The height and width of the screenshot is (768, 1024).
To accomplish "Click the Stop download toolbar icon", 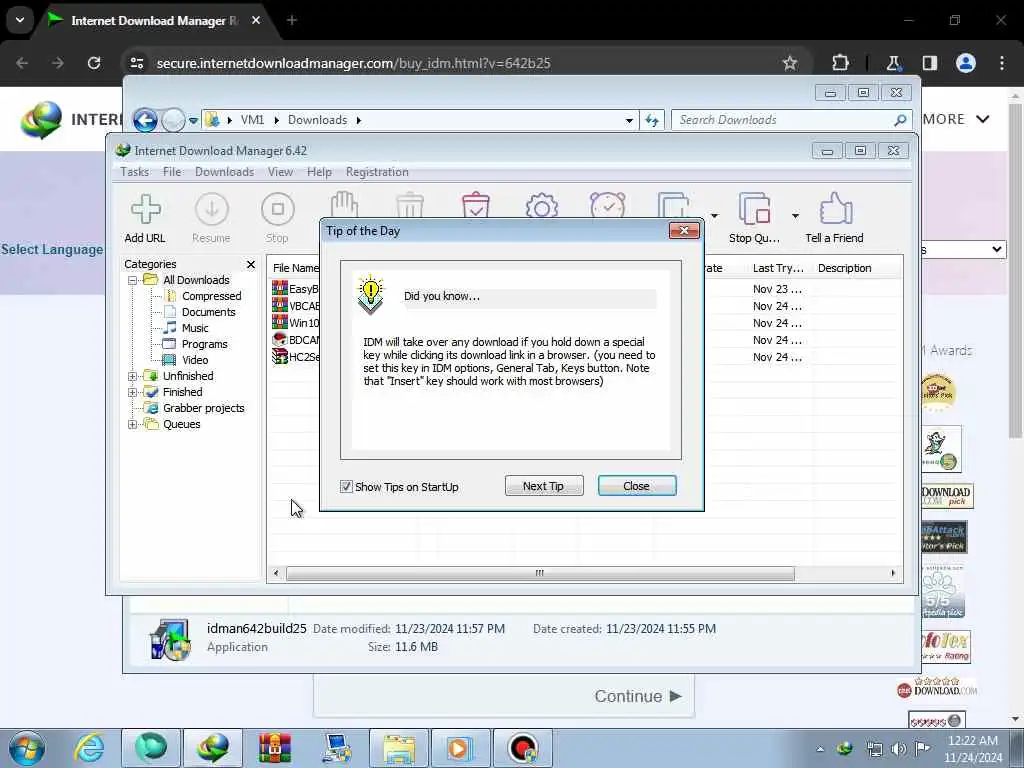I will (x=278, y=210).
